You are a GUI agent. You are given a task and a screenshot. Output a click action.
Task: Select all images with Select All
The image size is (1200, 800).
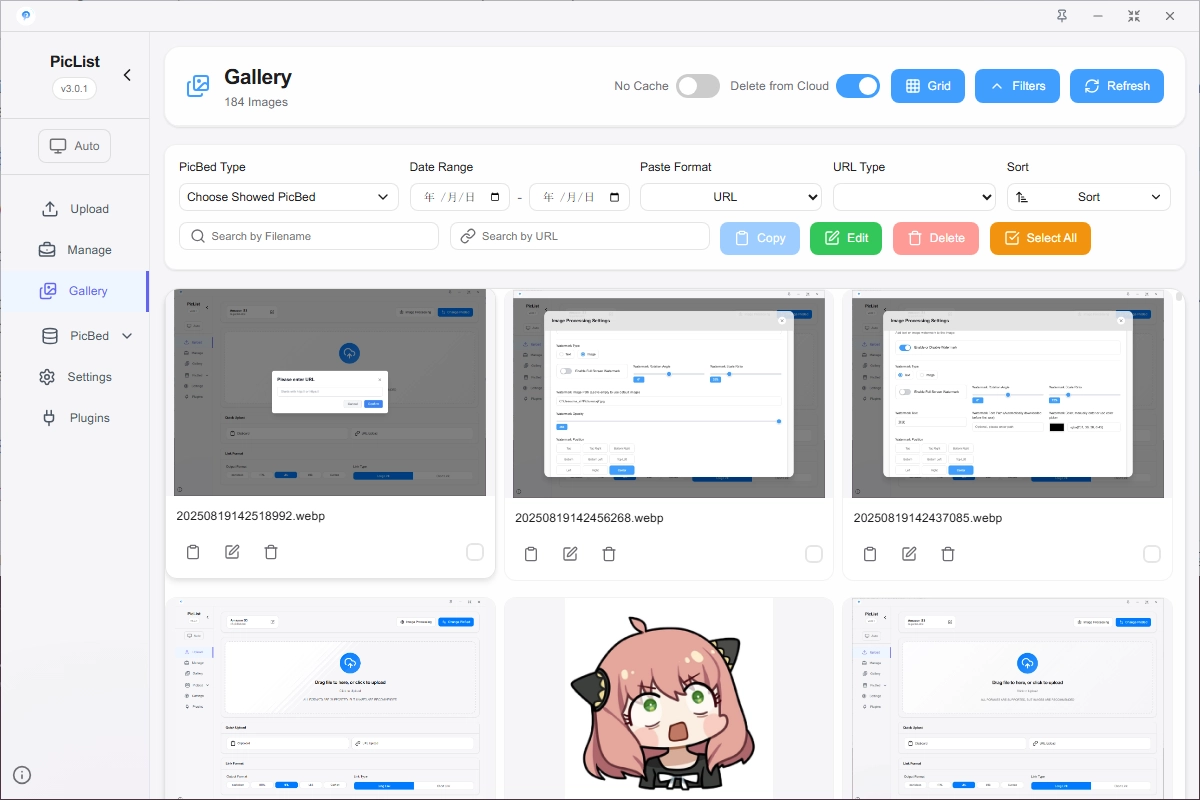(1040, 238)
